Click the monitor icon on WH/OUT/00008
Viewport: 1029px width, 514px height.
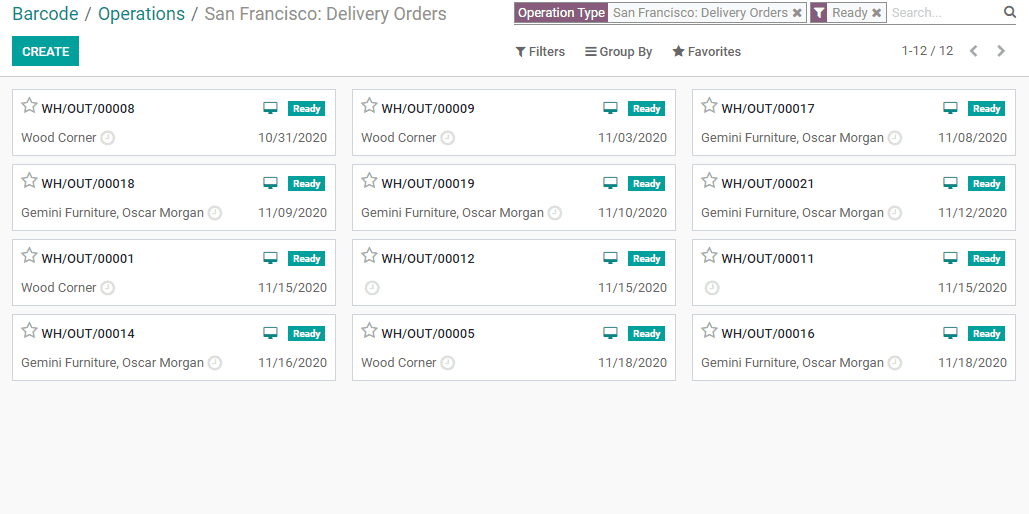pos(270,108)
